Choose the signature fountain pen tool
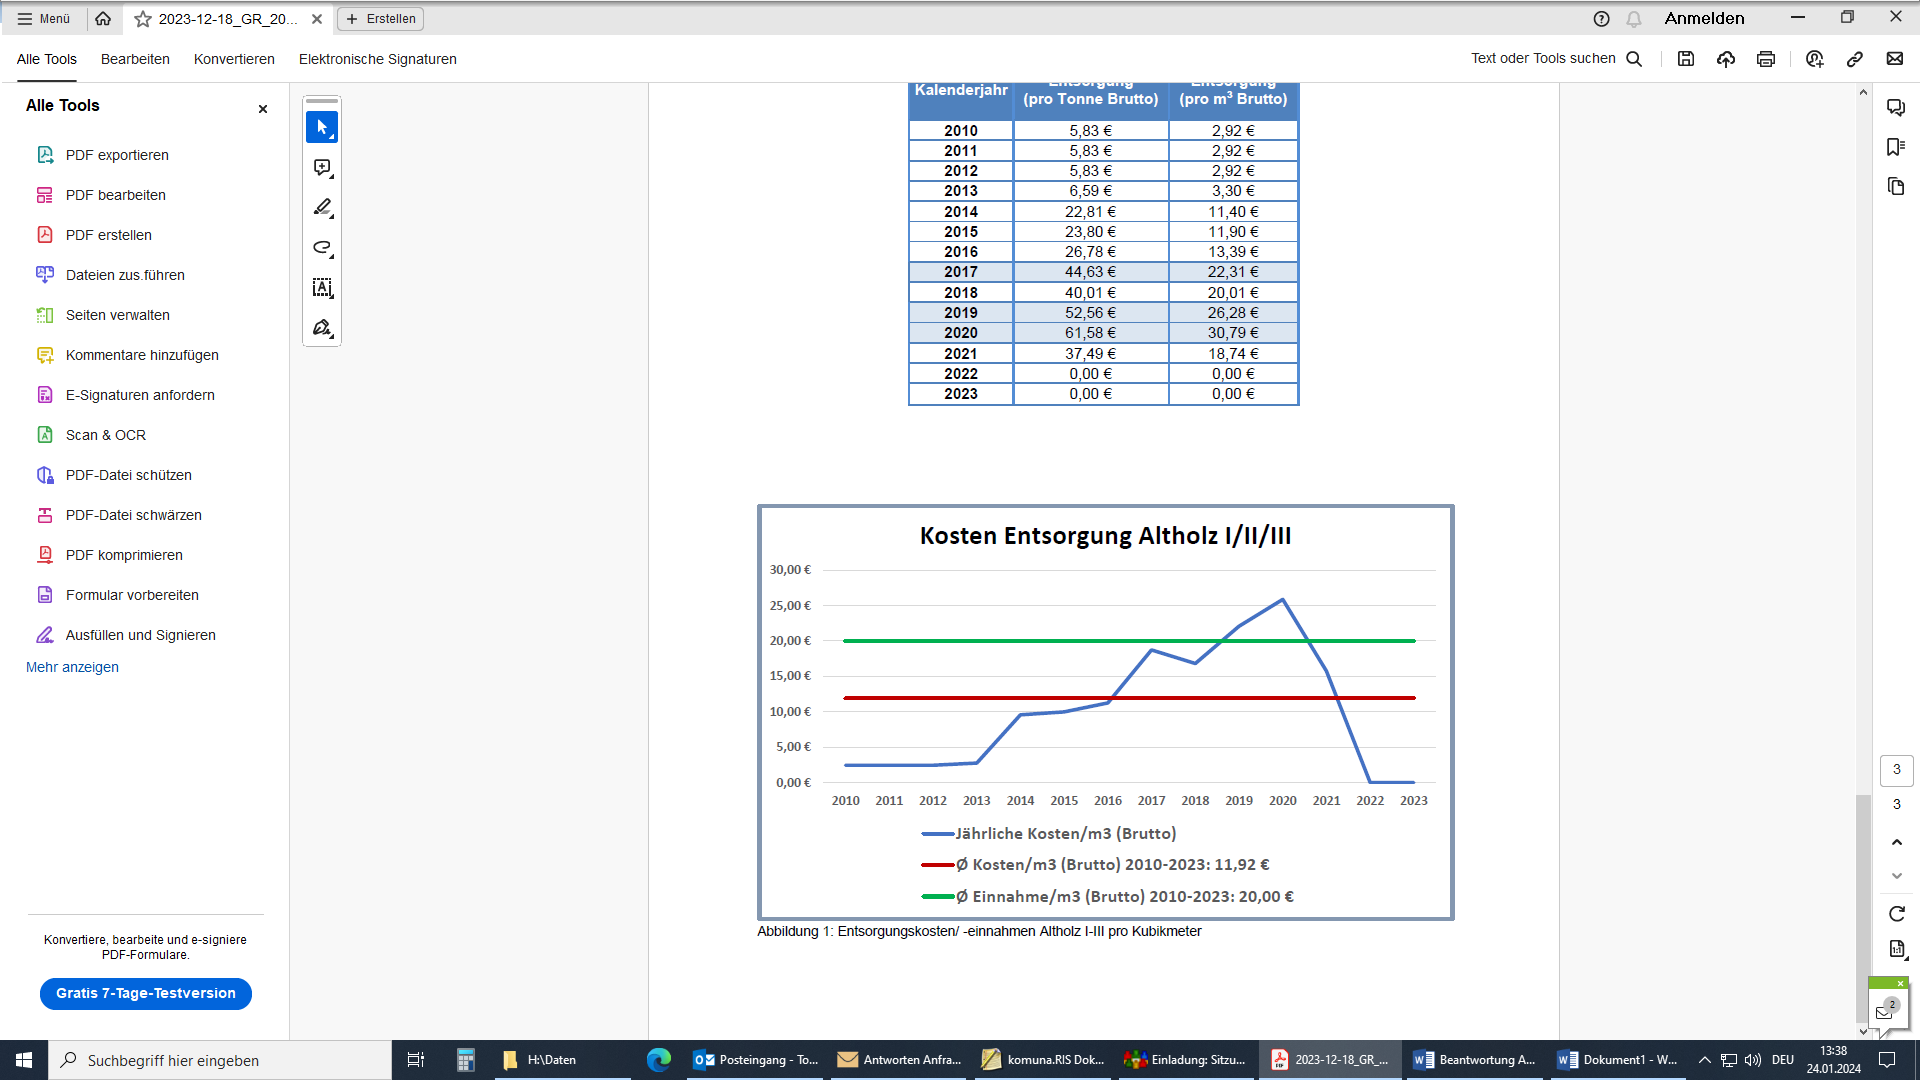The height and width of the screenshot is (1080, 1920). point(322,328)
